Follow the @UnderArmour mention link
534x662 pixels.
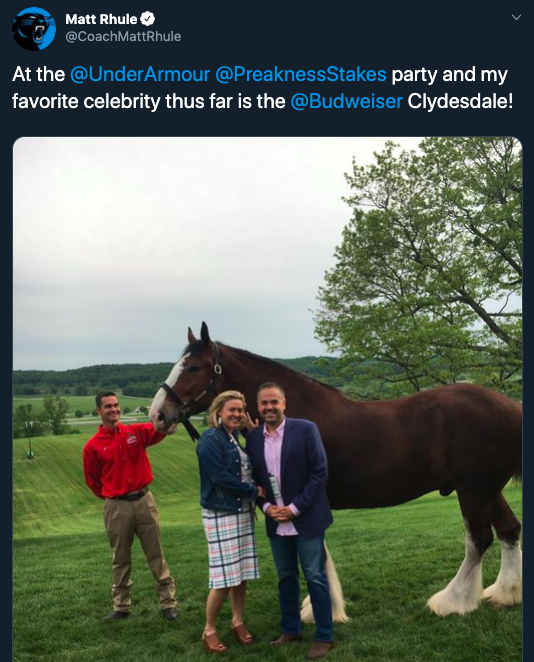click(140, 74)
